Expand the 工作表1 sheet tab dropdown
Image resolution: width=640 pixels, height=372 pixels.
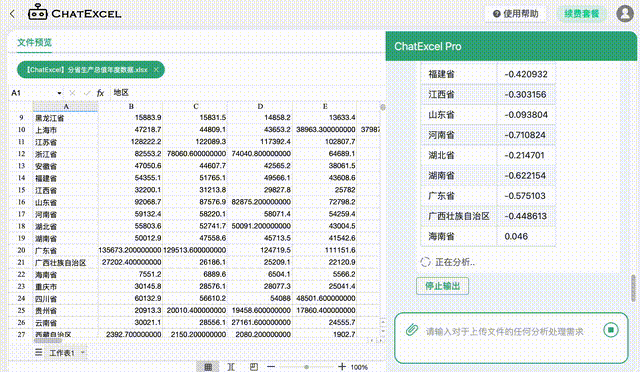coord(83,352)
